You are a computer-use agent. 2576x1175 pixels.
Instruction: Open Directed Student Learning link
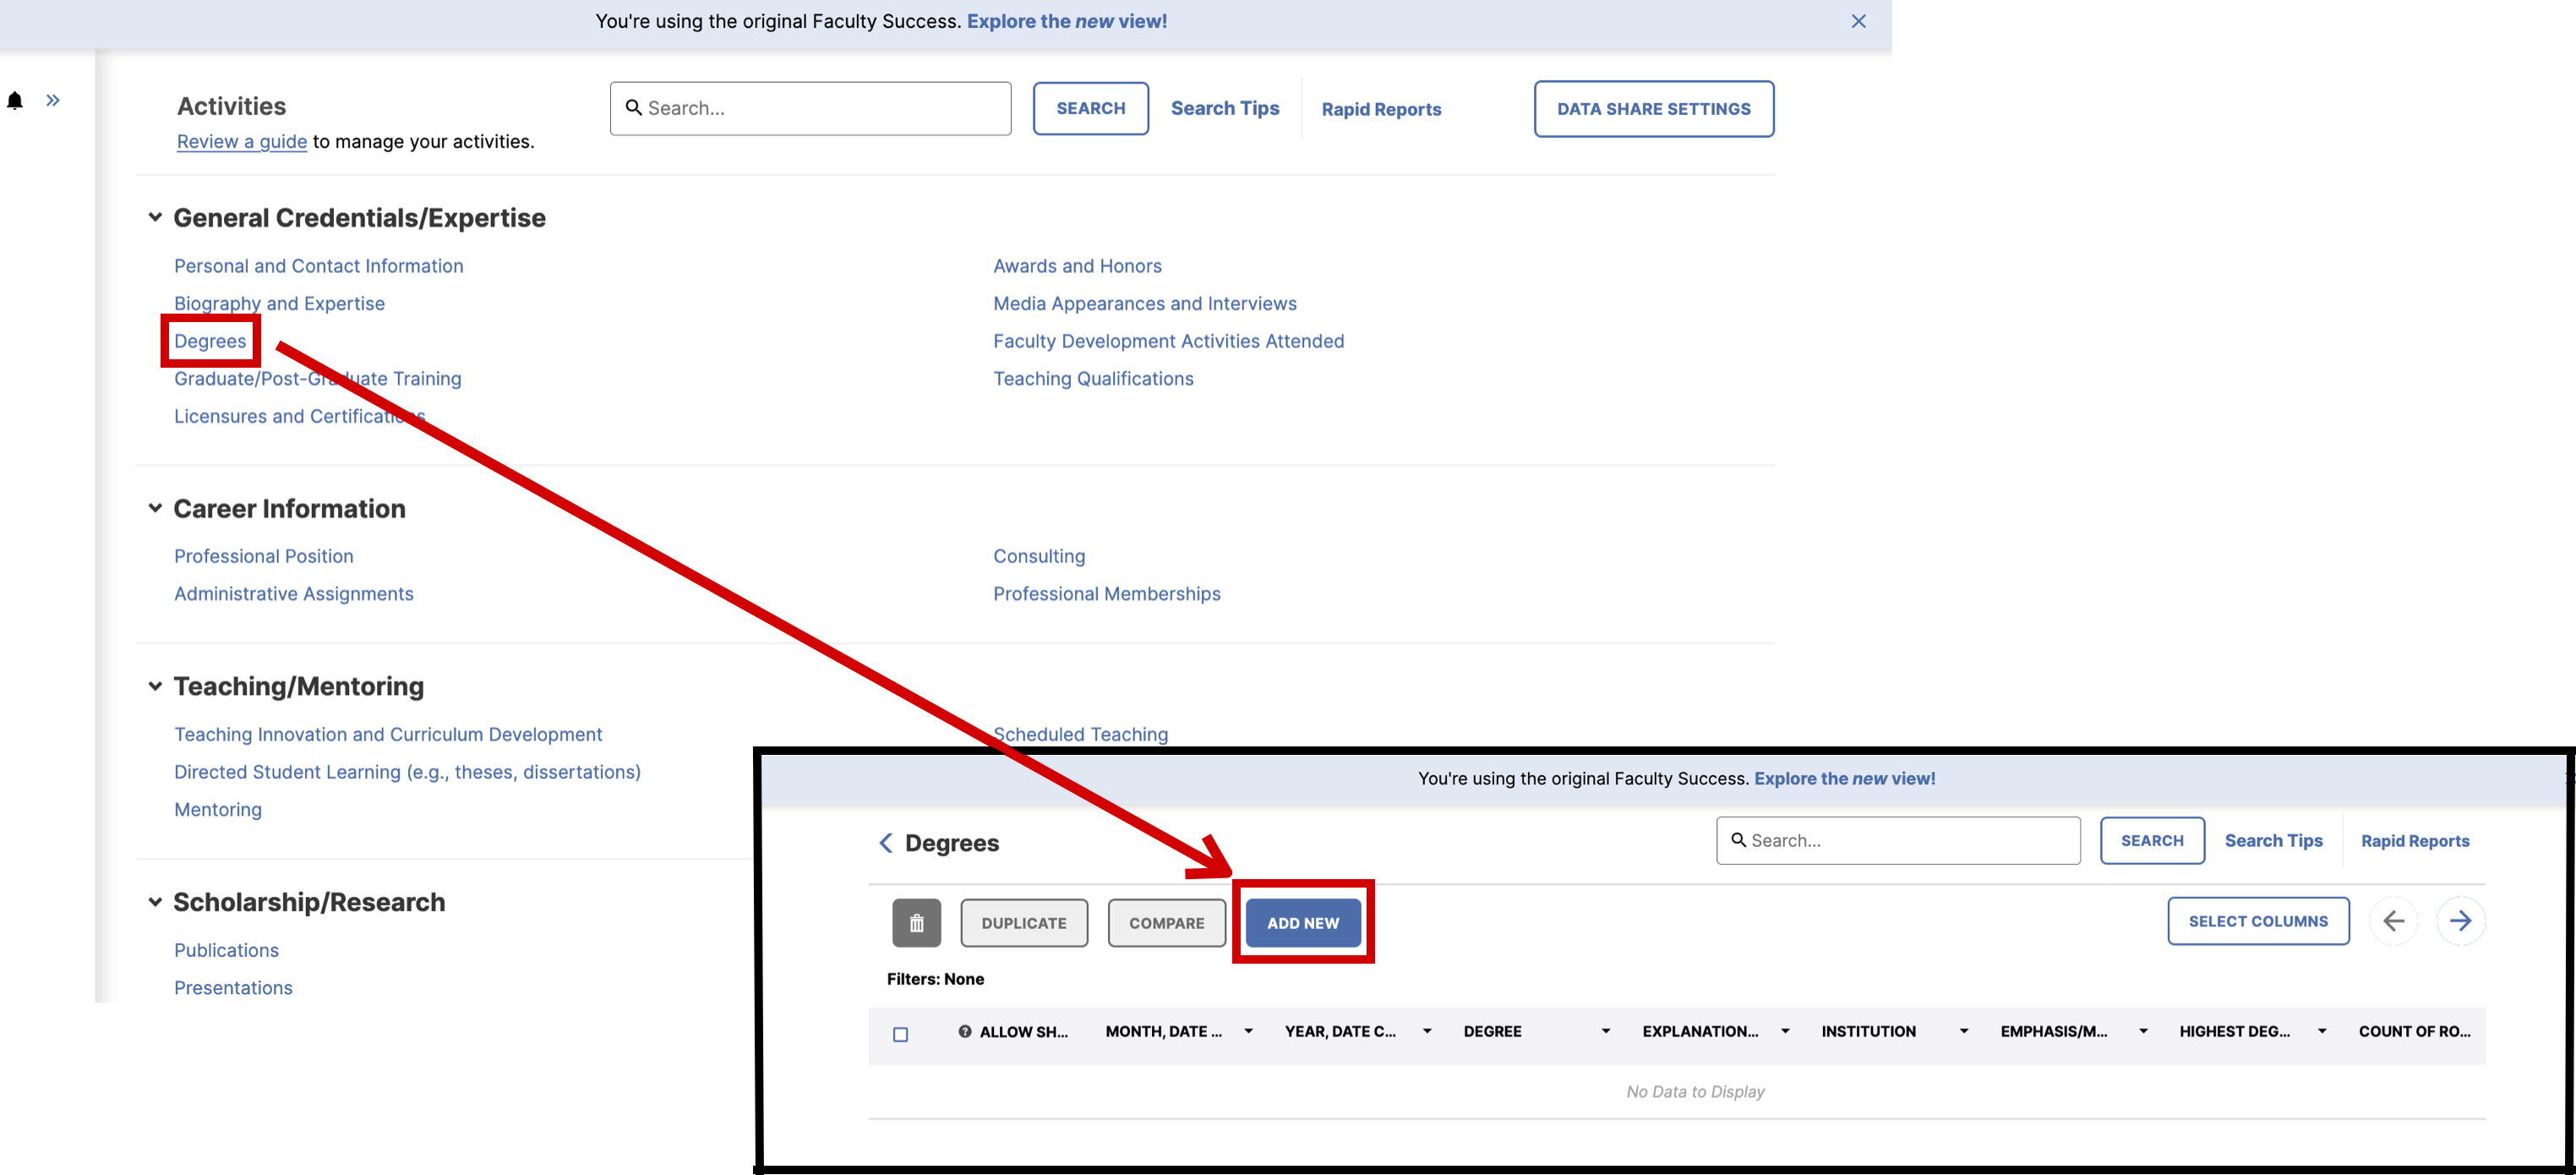click(x=407, y=771)
